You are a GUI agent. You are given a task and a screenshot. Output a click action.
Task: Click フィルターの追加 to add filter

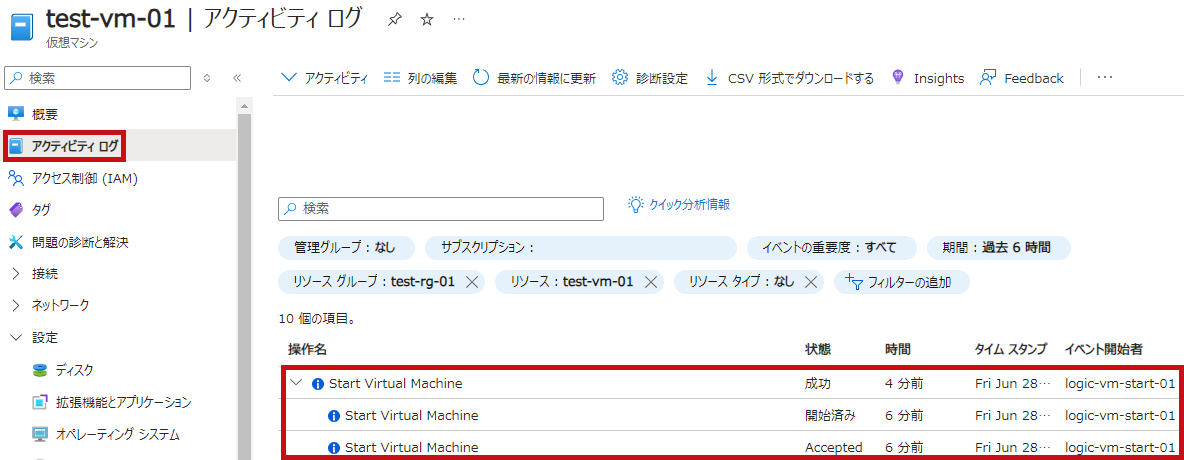[902, 282]
